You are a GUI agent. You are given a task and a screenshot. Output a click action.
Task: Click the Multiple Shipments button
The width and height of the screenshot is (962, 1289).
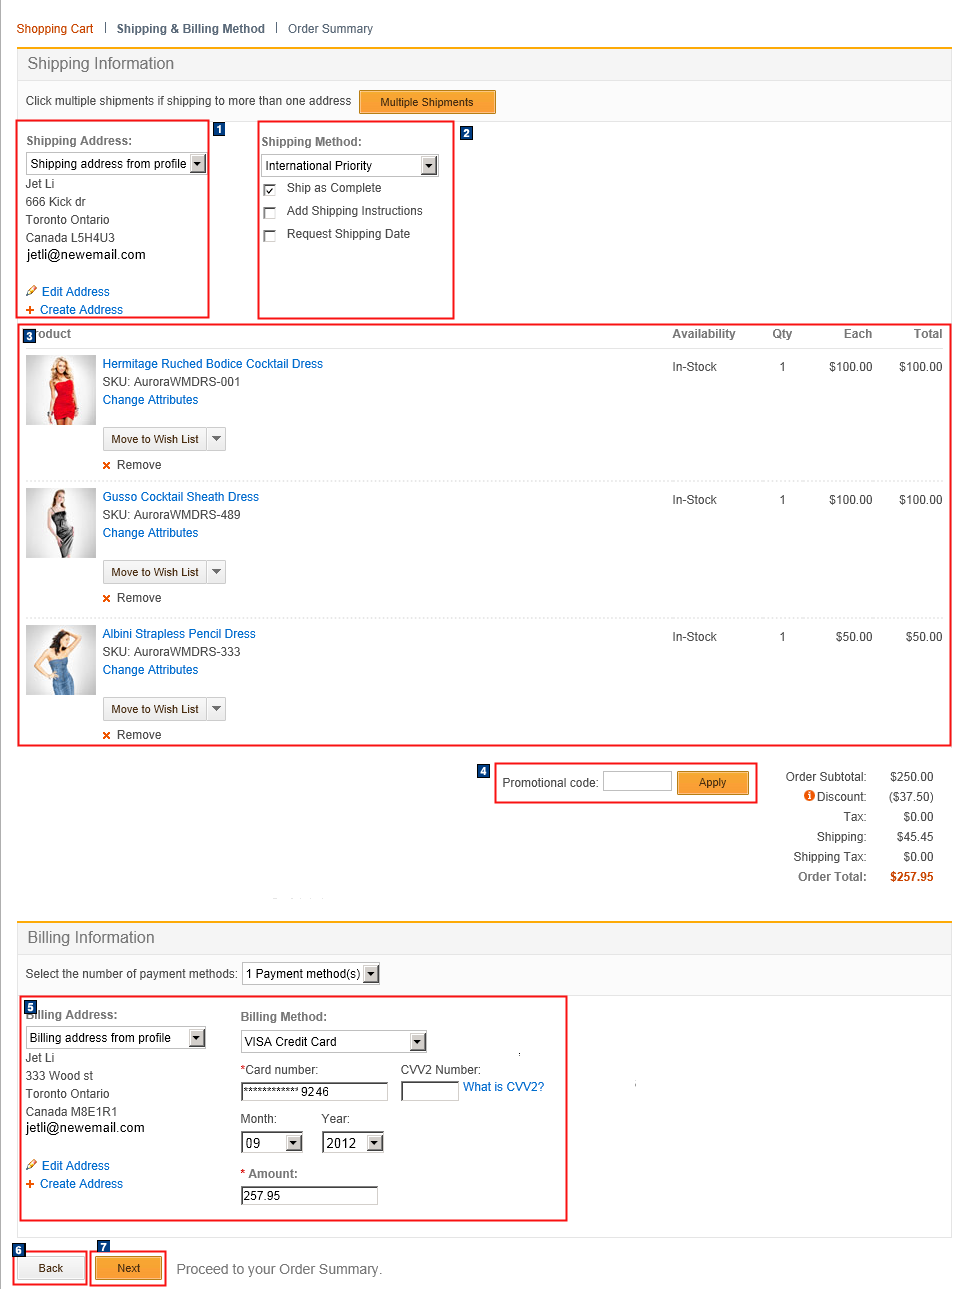[x=427, y=101]
